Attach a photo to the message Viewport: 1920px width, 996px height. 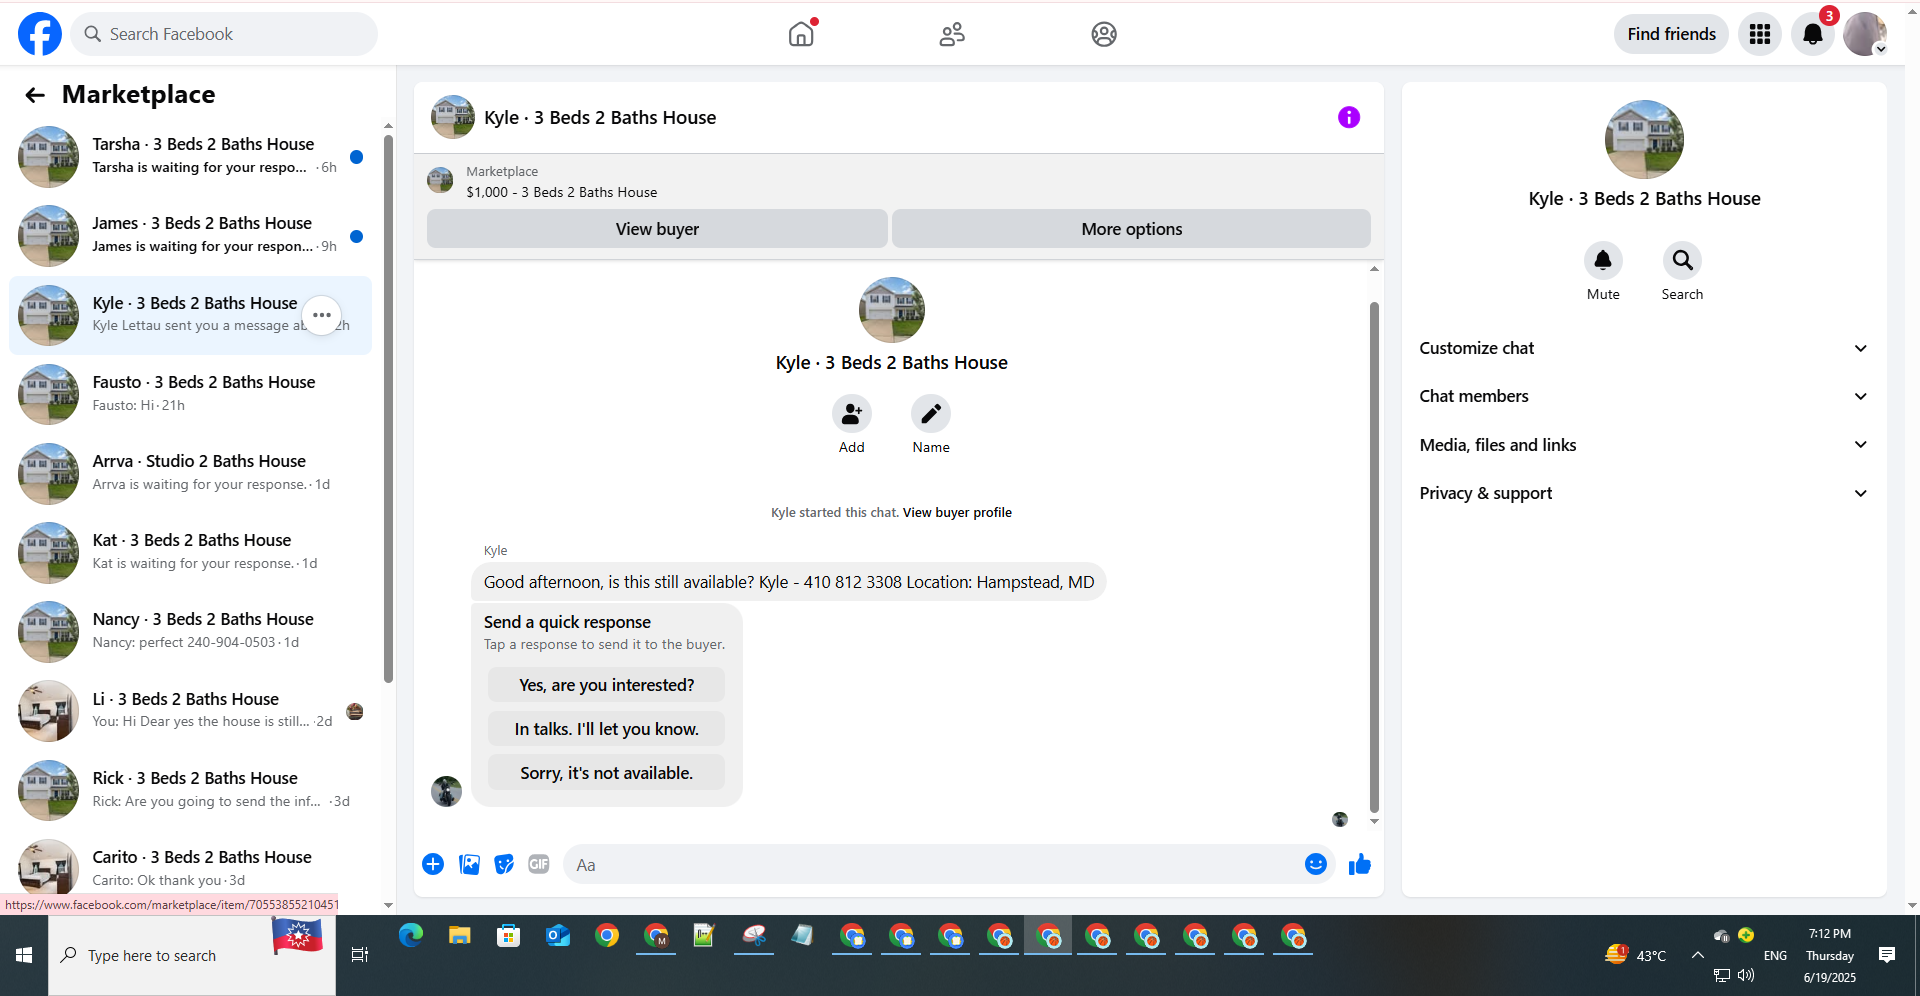469,864
